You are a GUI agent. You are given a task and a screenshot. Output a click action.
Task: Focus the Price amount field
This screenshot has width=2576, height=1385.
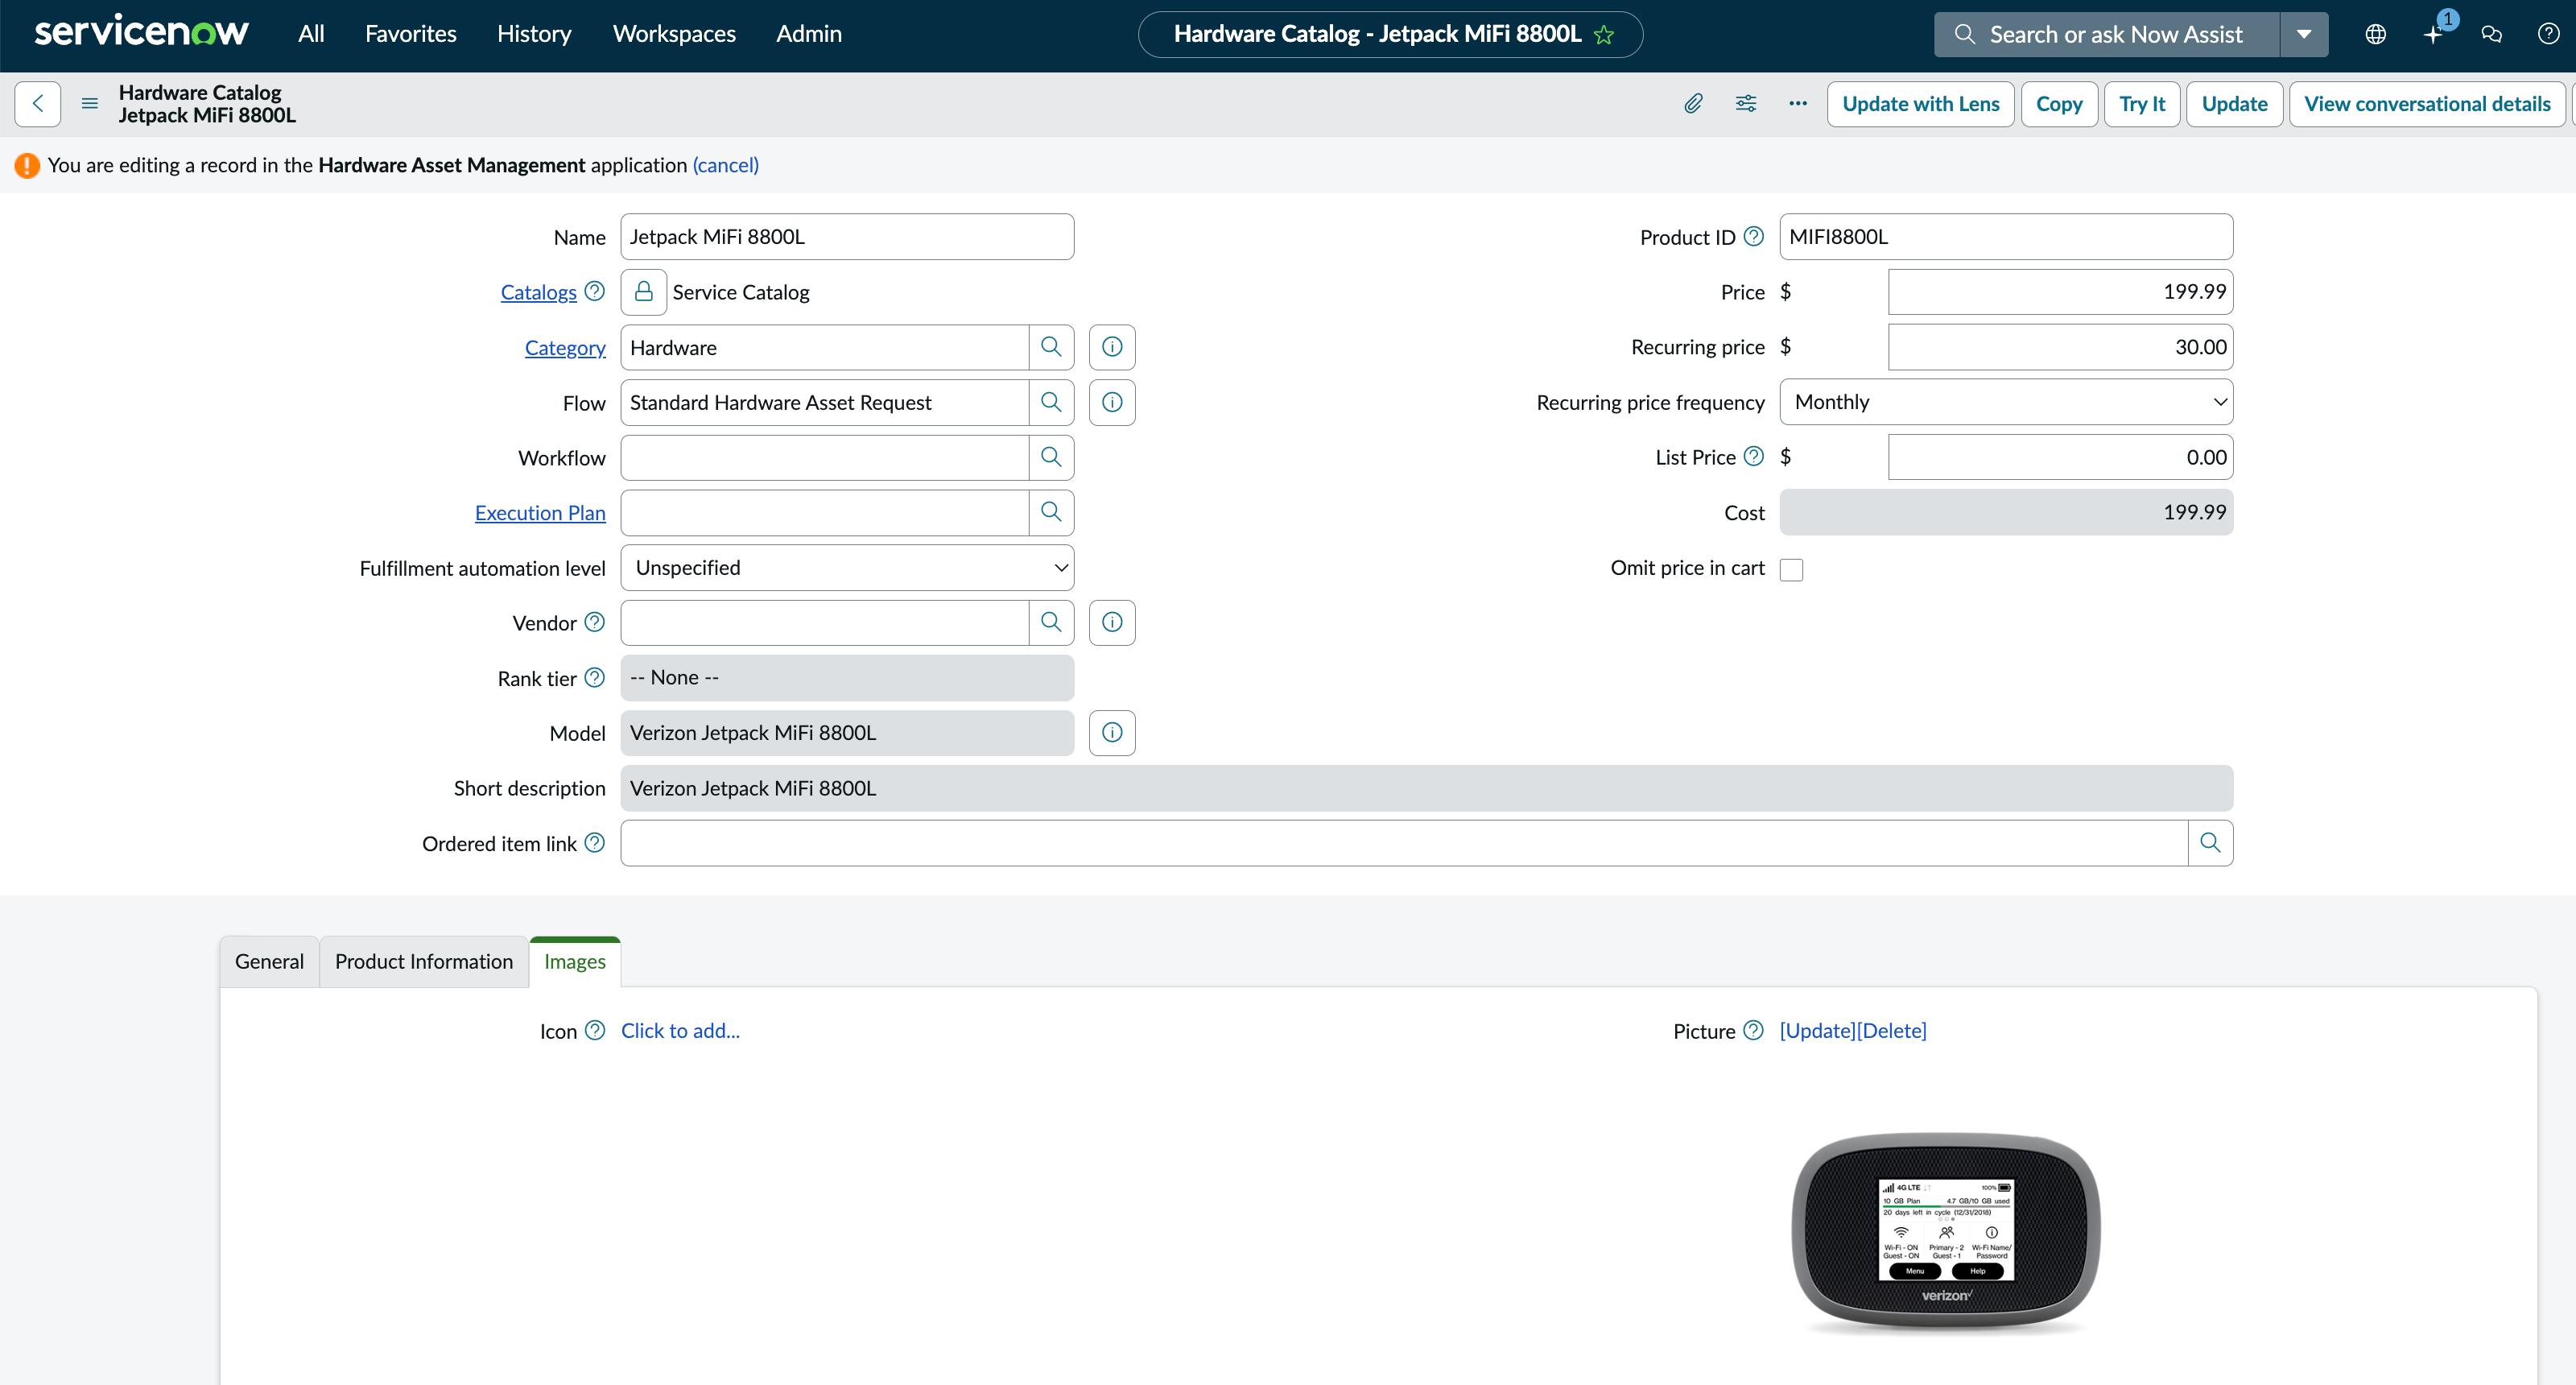tap(2060, 292)
